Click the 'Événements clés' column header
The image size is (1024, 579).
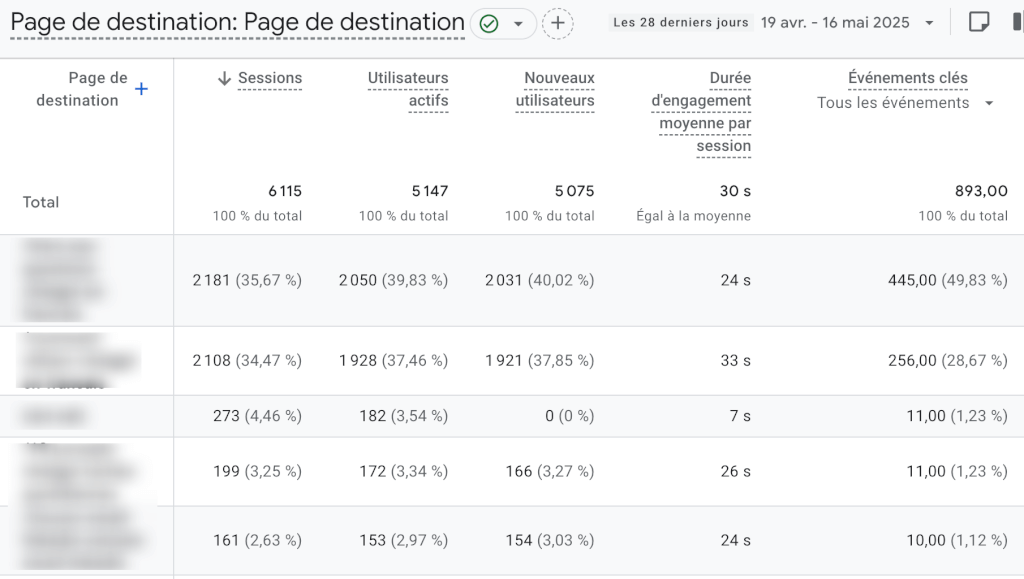tap(908, 78)
